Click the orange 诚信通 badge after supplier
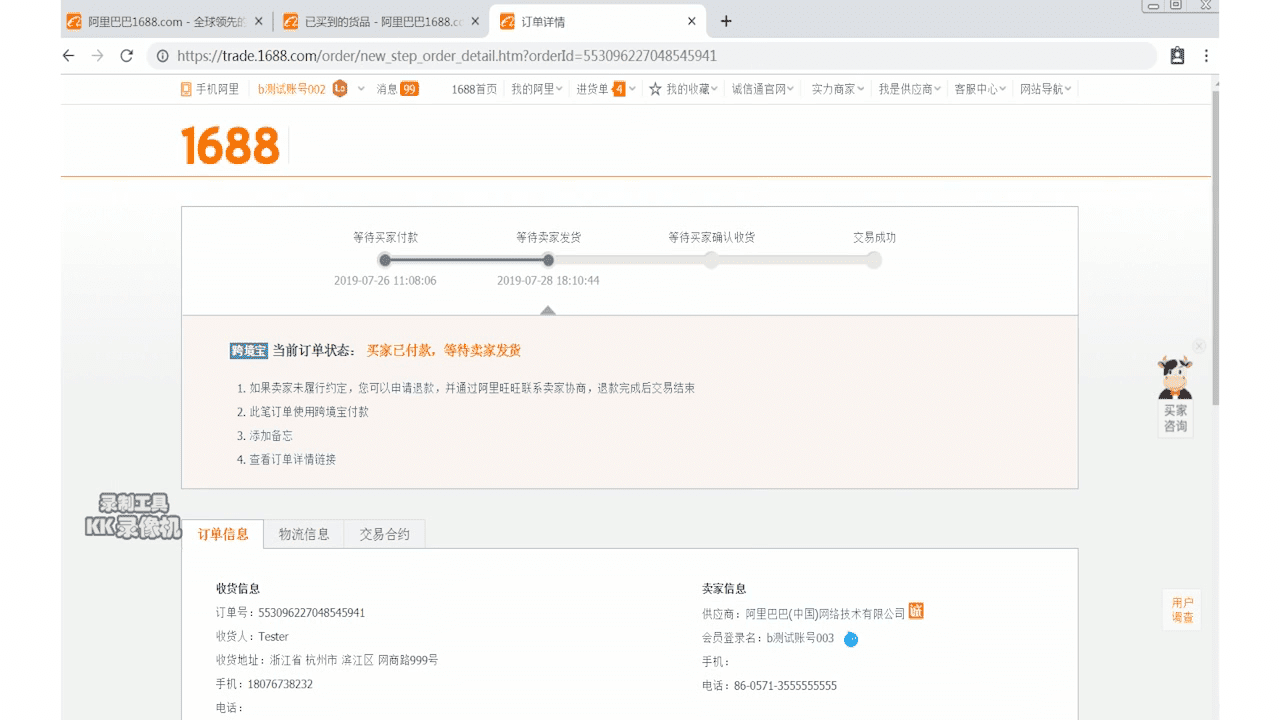Screen dimensions: 1280x720 916,611
